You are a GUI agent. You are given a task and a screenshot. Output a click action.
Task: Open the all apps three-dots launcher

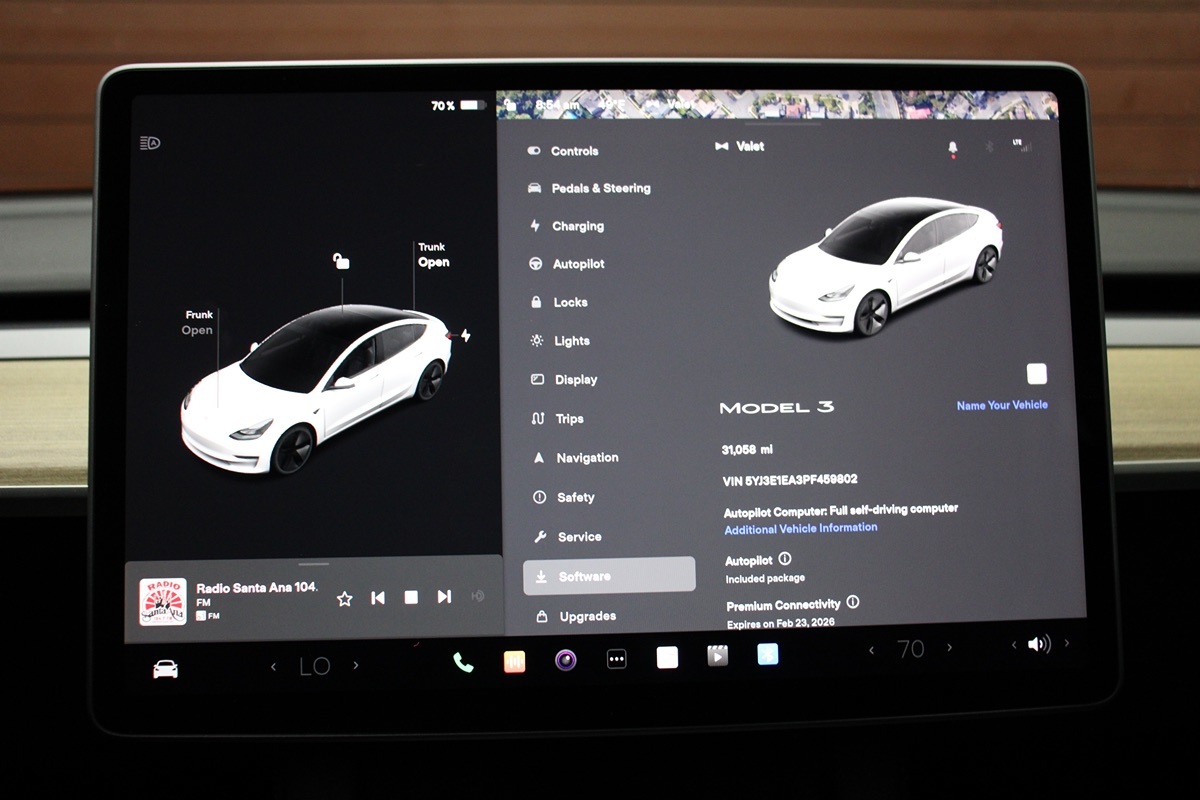[617, 660]
